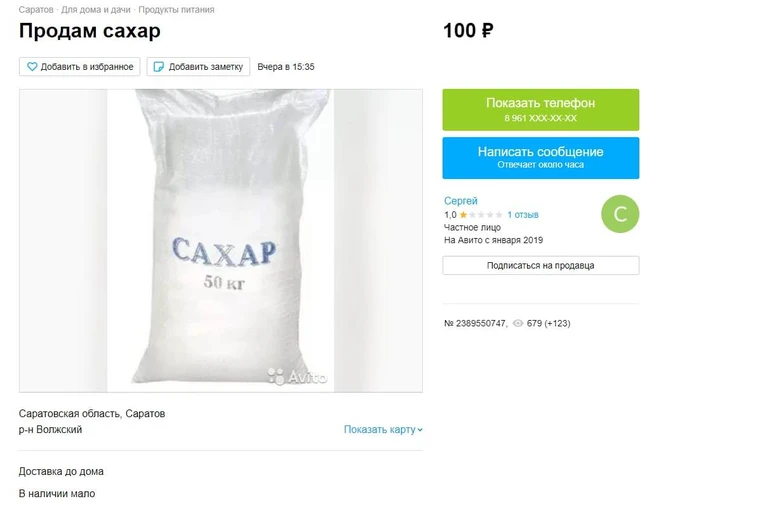Click the eye views icon near 679
The height and width of the screenshot is (513, 767).
click(x=518, y=323)
